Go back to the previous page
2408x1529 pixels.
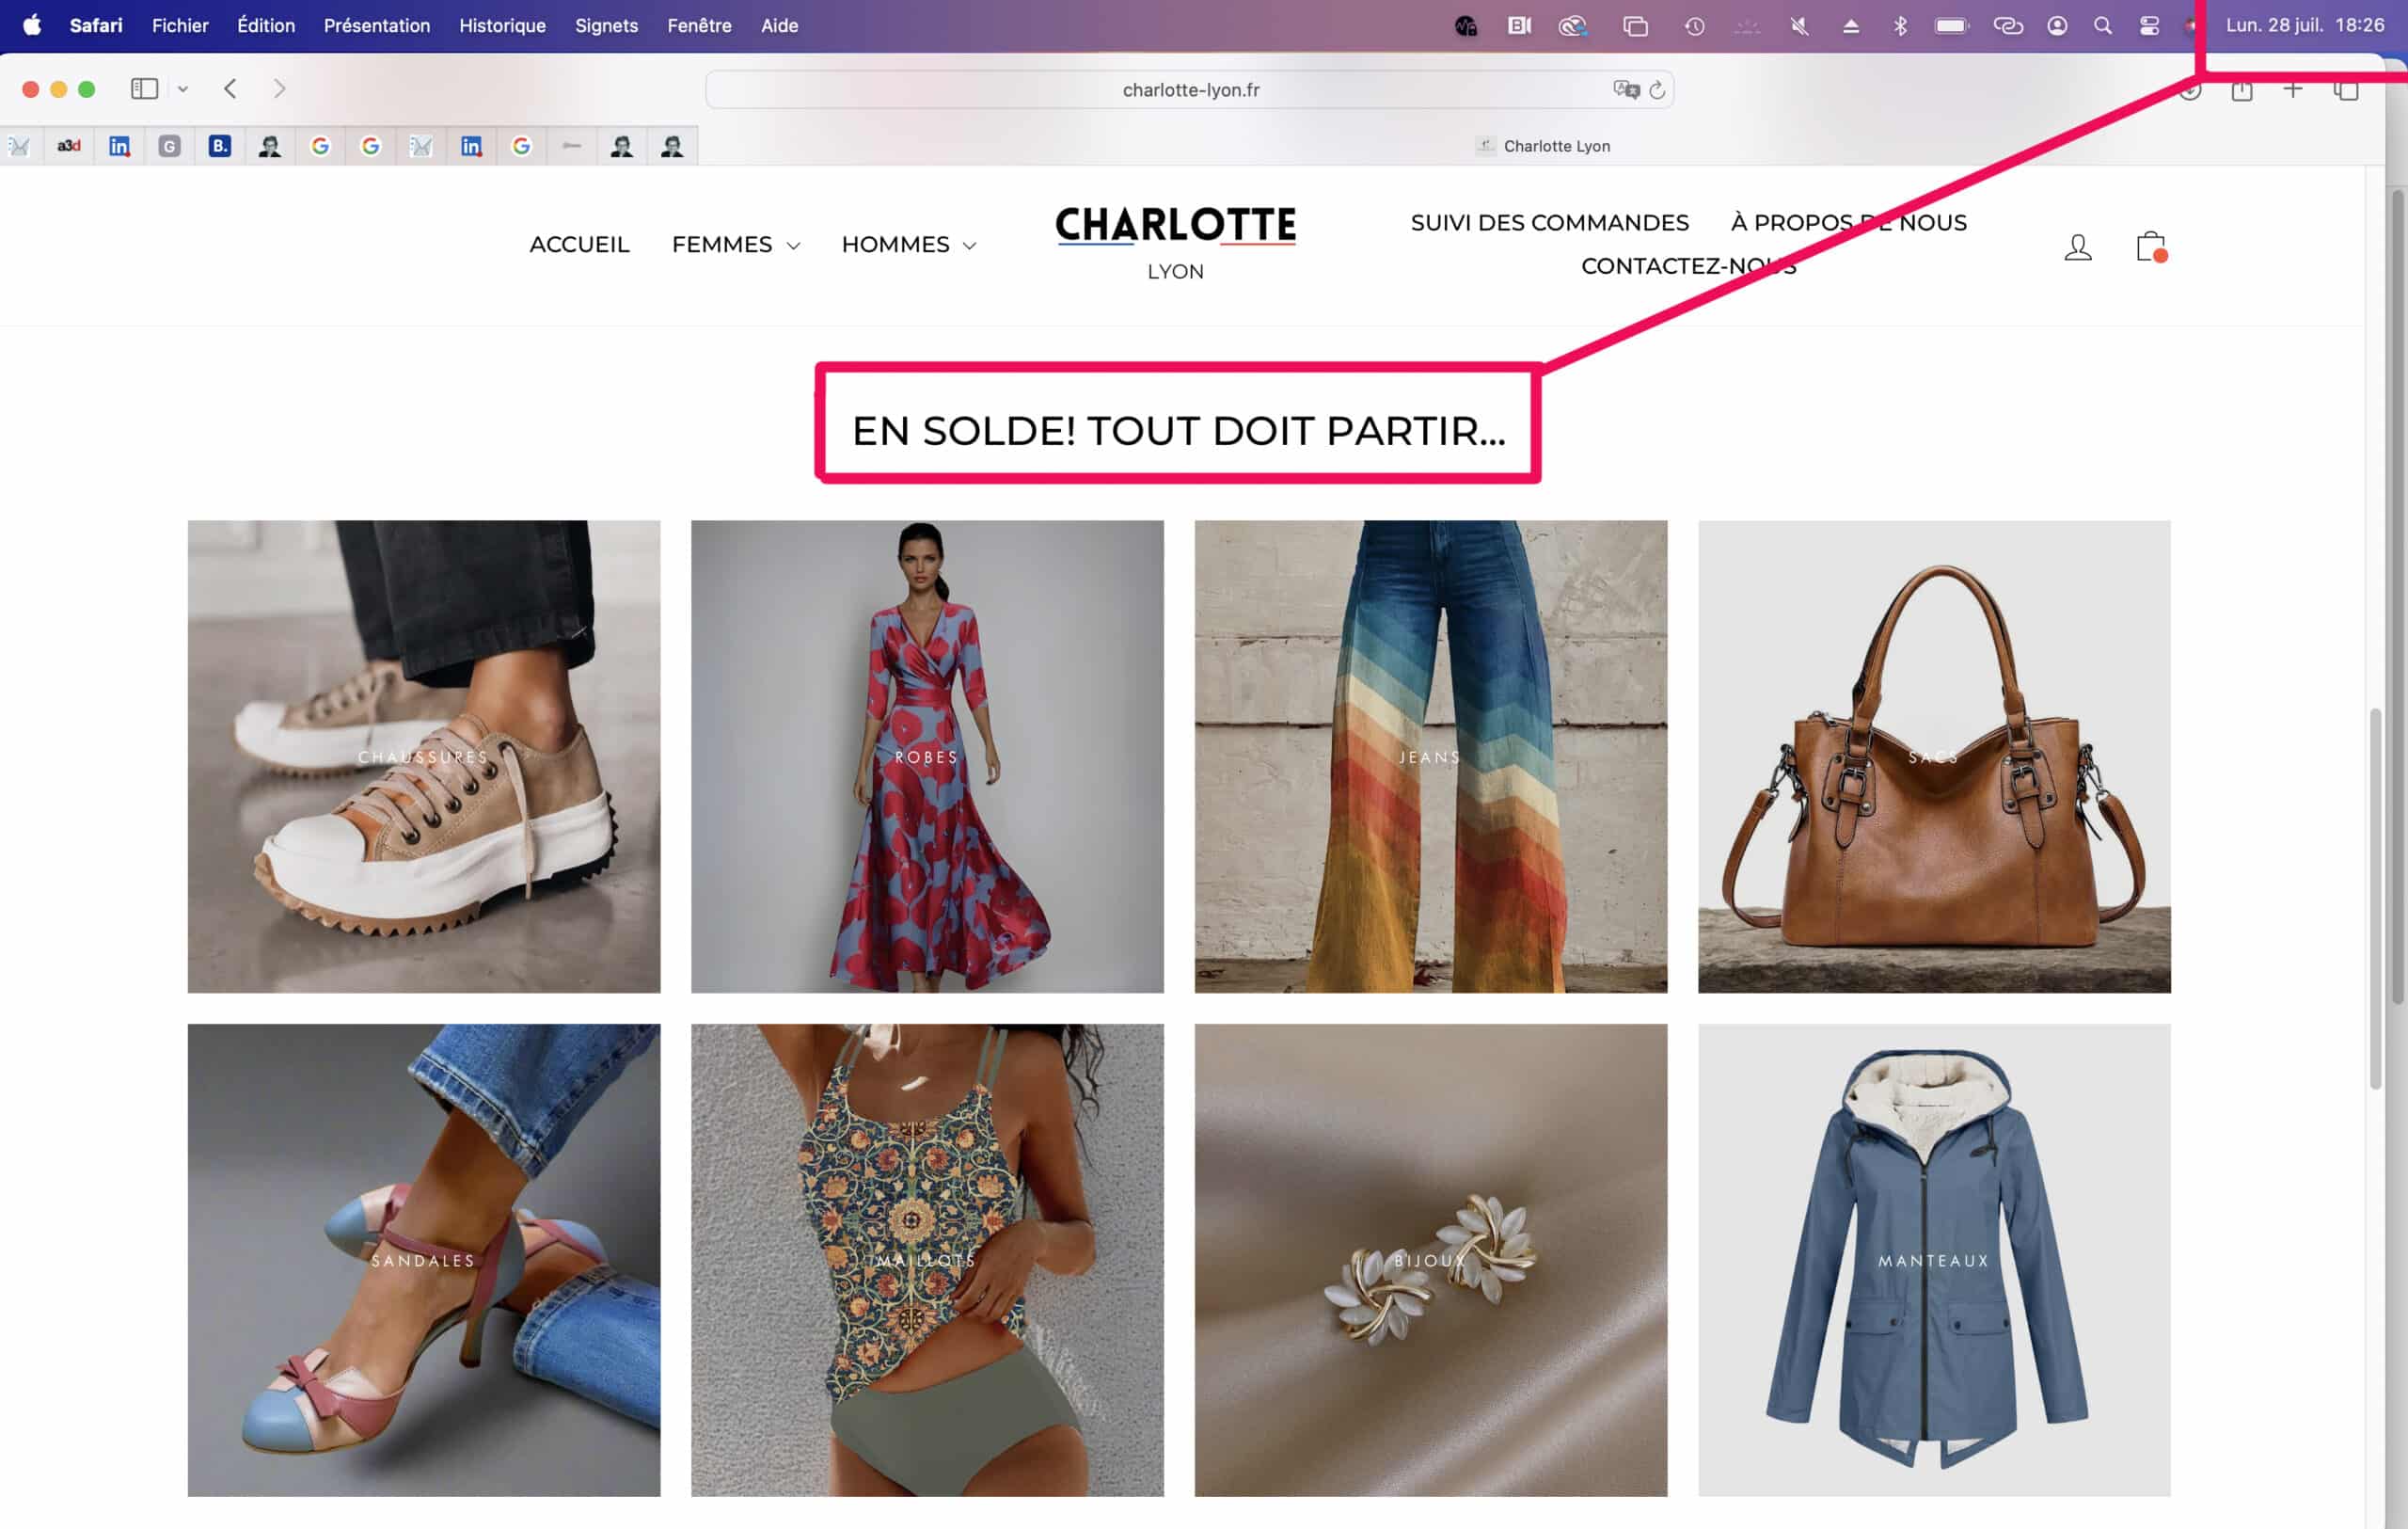pos(230,89)
